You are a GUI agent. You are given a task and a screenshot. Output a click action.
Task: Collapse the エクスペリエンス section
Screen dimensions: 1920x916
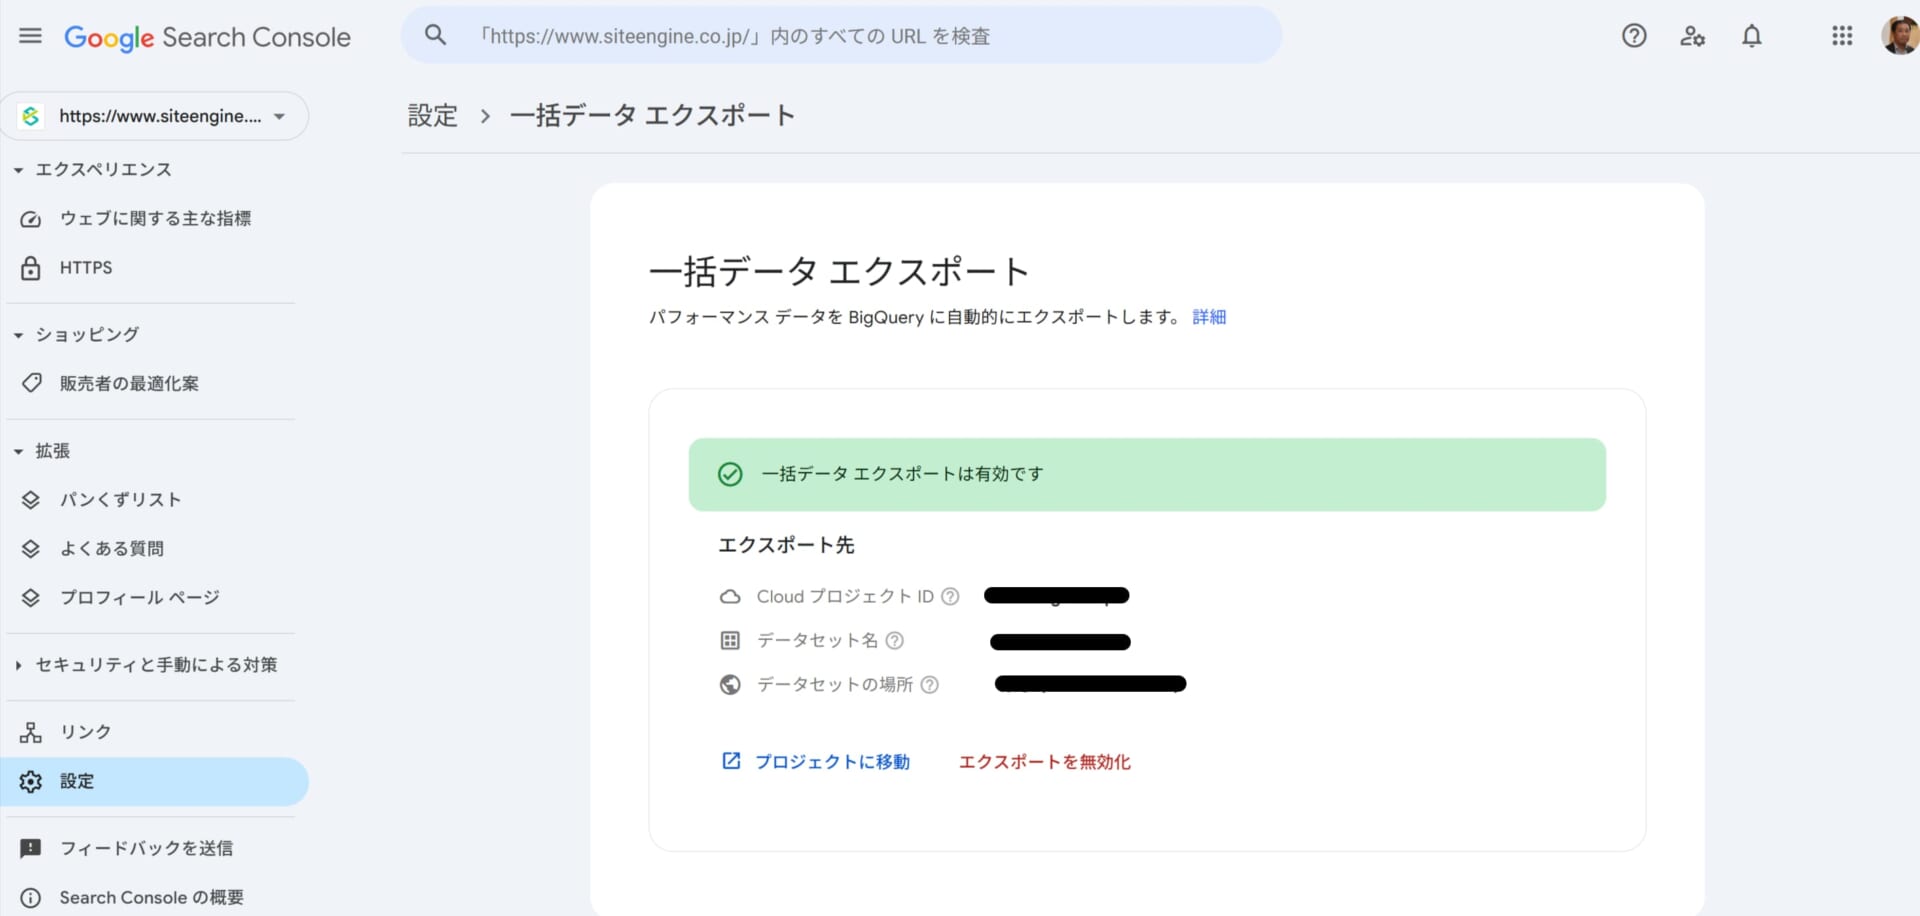tap(16, 169)
